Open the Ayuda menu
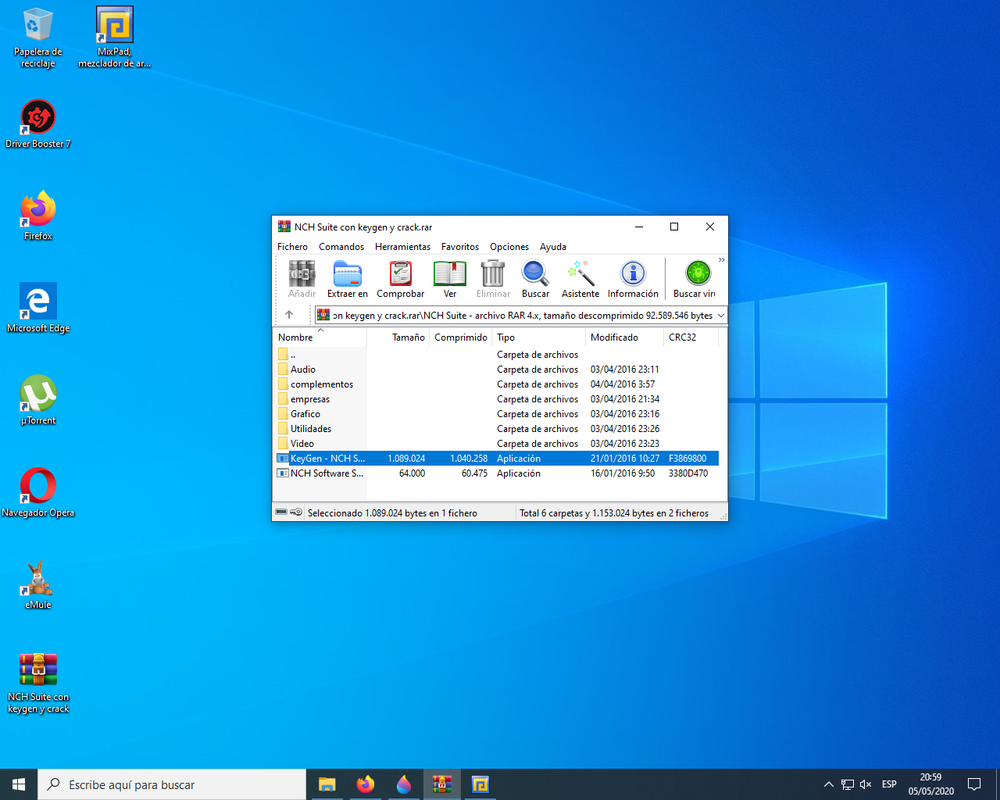The height and width of the screenshot is (800, 1000). pyautogui.click(x=553, y=247)
